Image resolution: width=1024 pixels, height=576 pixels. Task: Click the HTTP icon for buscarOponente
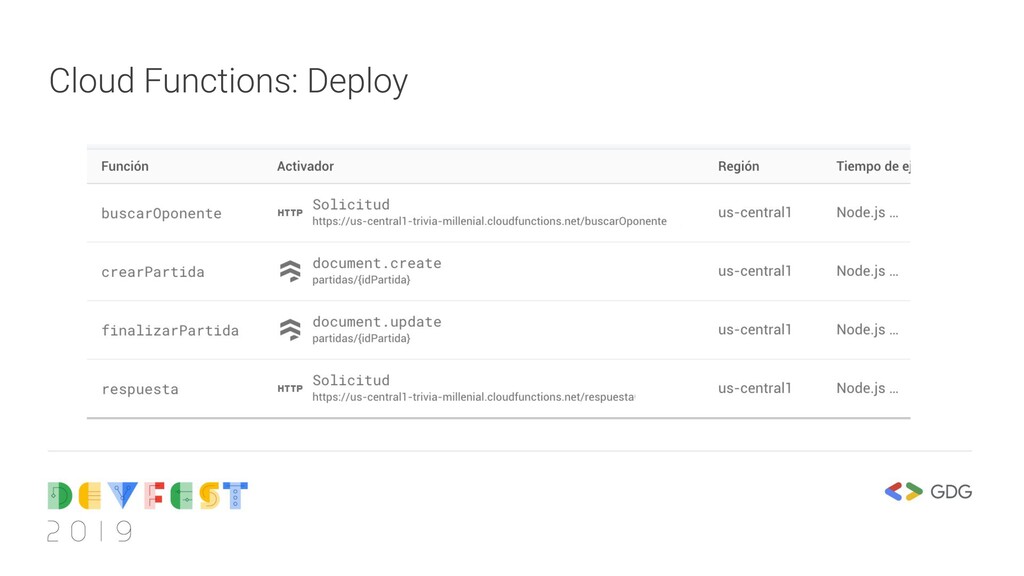(289, 213)
